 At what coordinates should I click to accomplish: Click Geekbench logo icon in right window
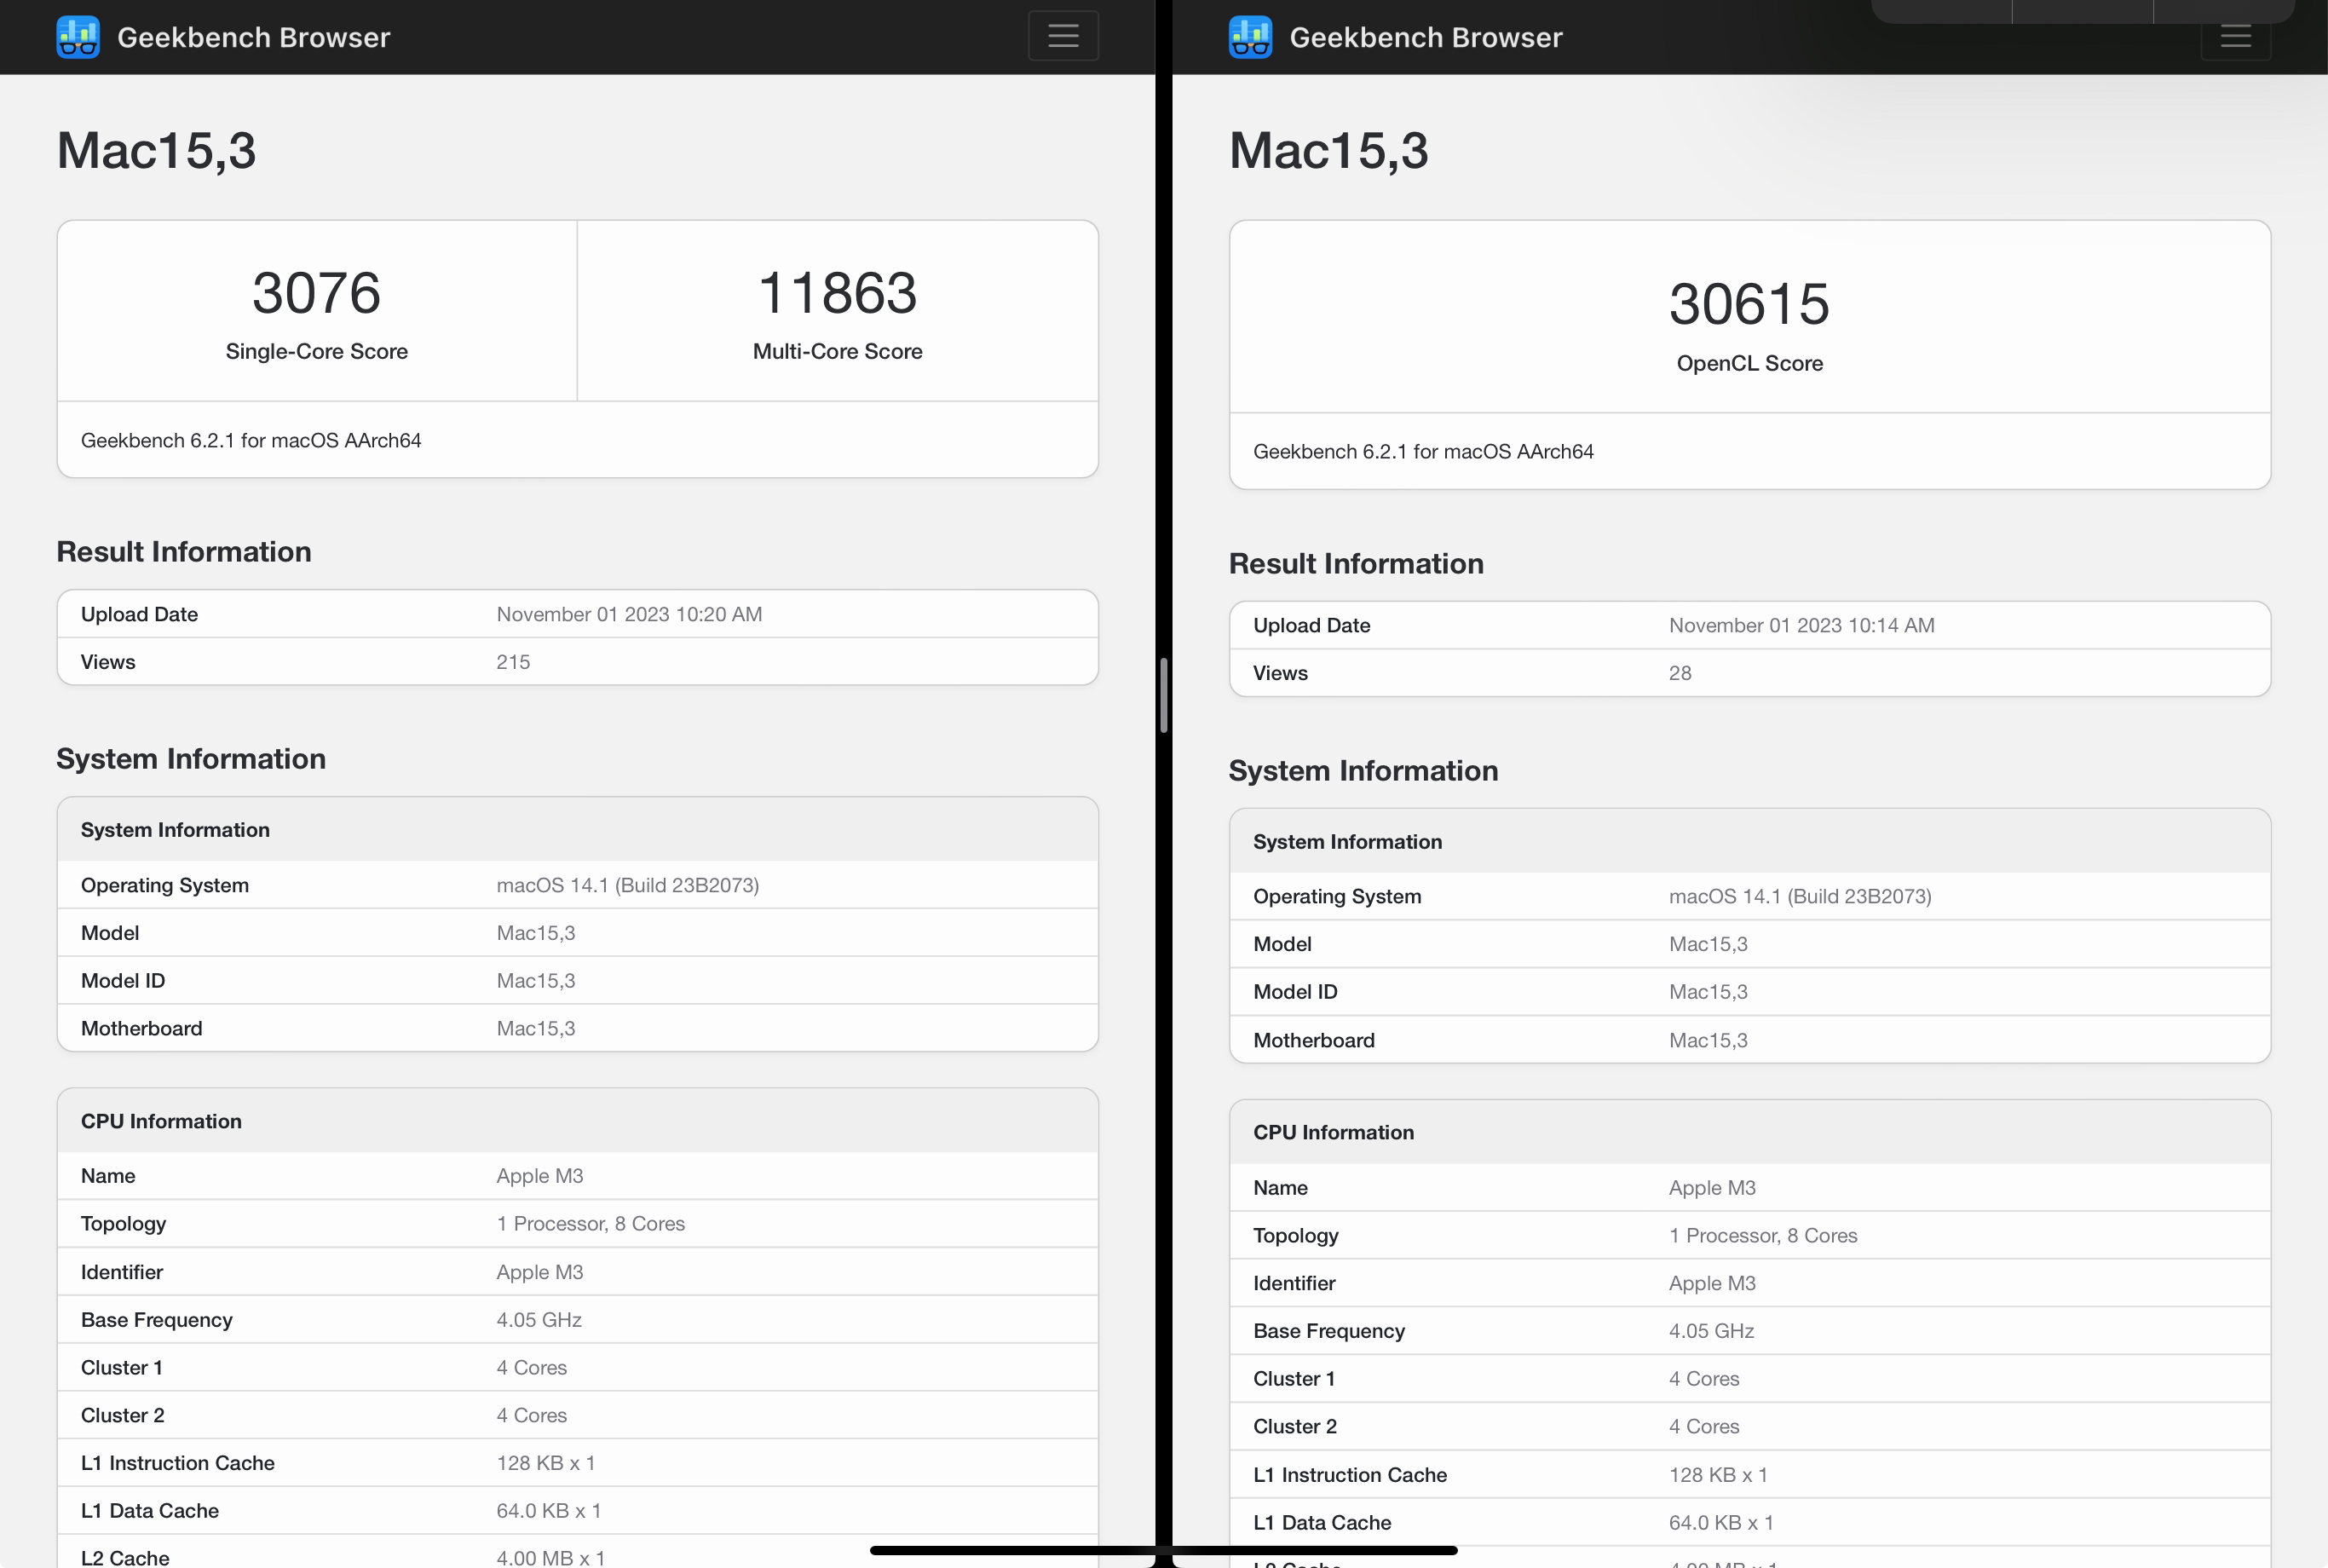[x=1250, y=37]
